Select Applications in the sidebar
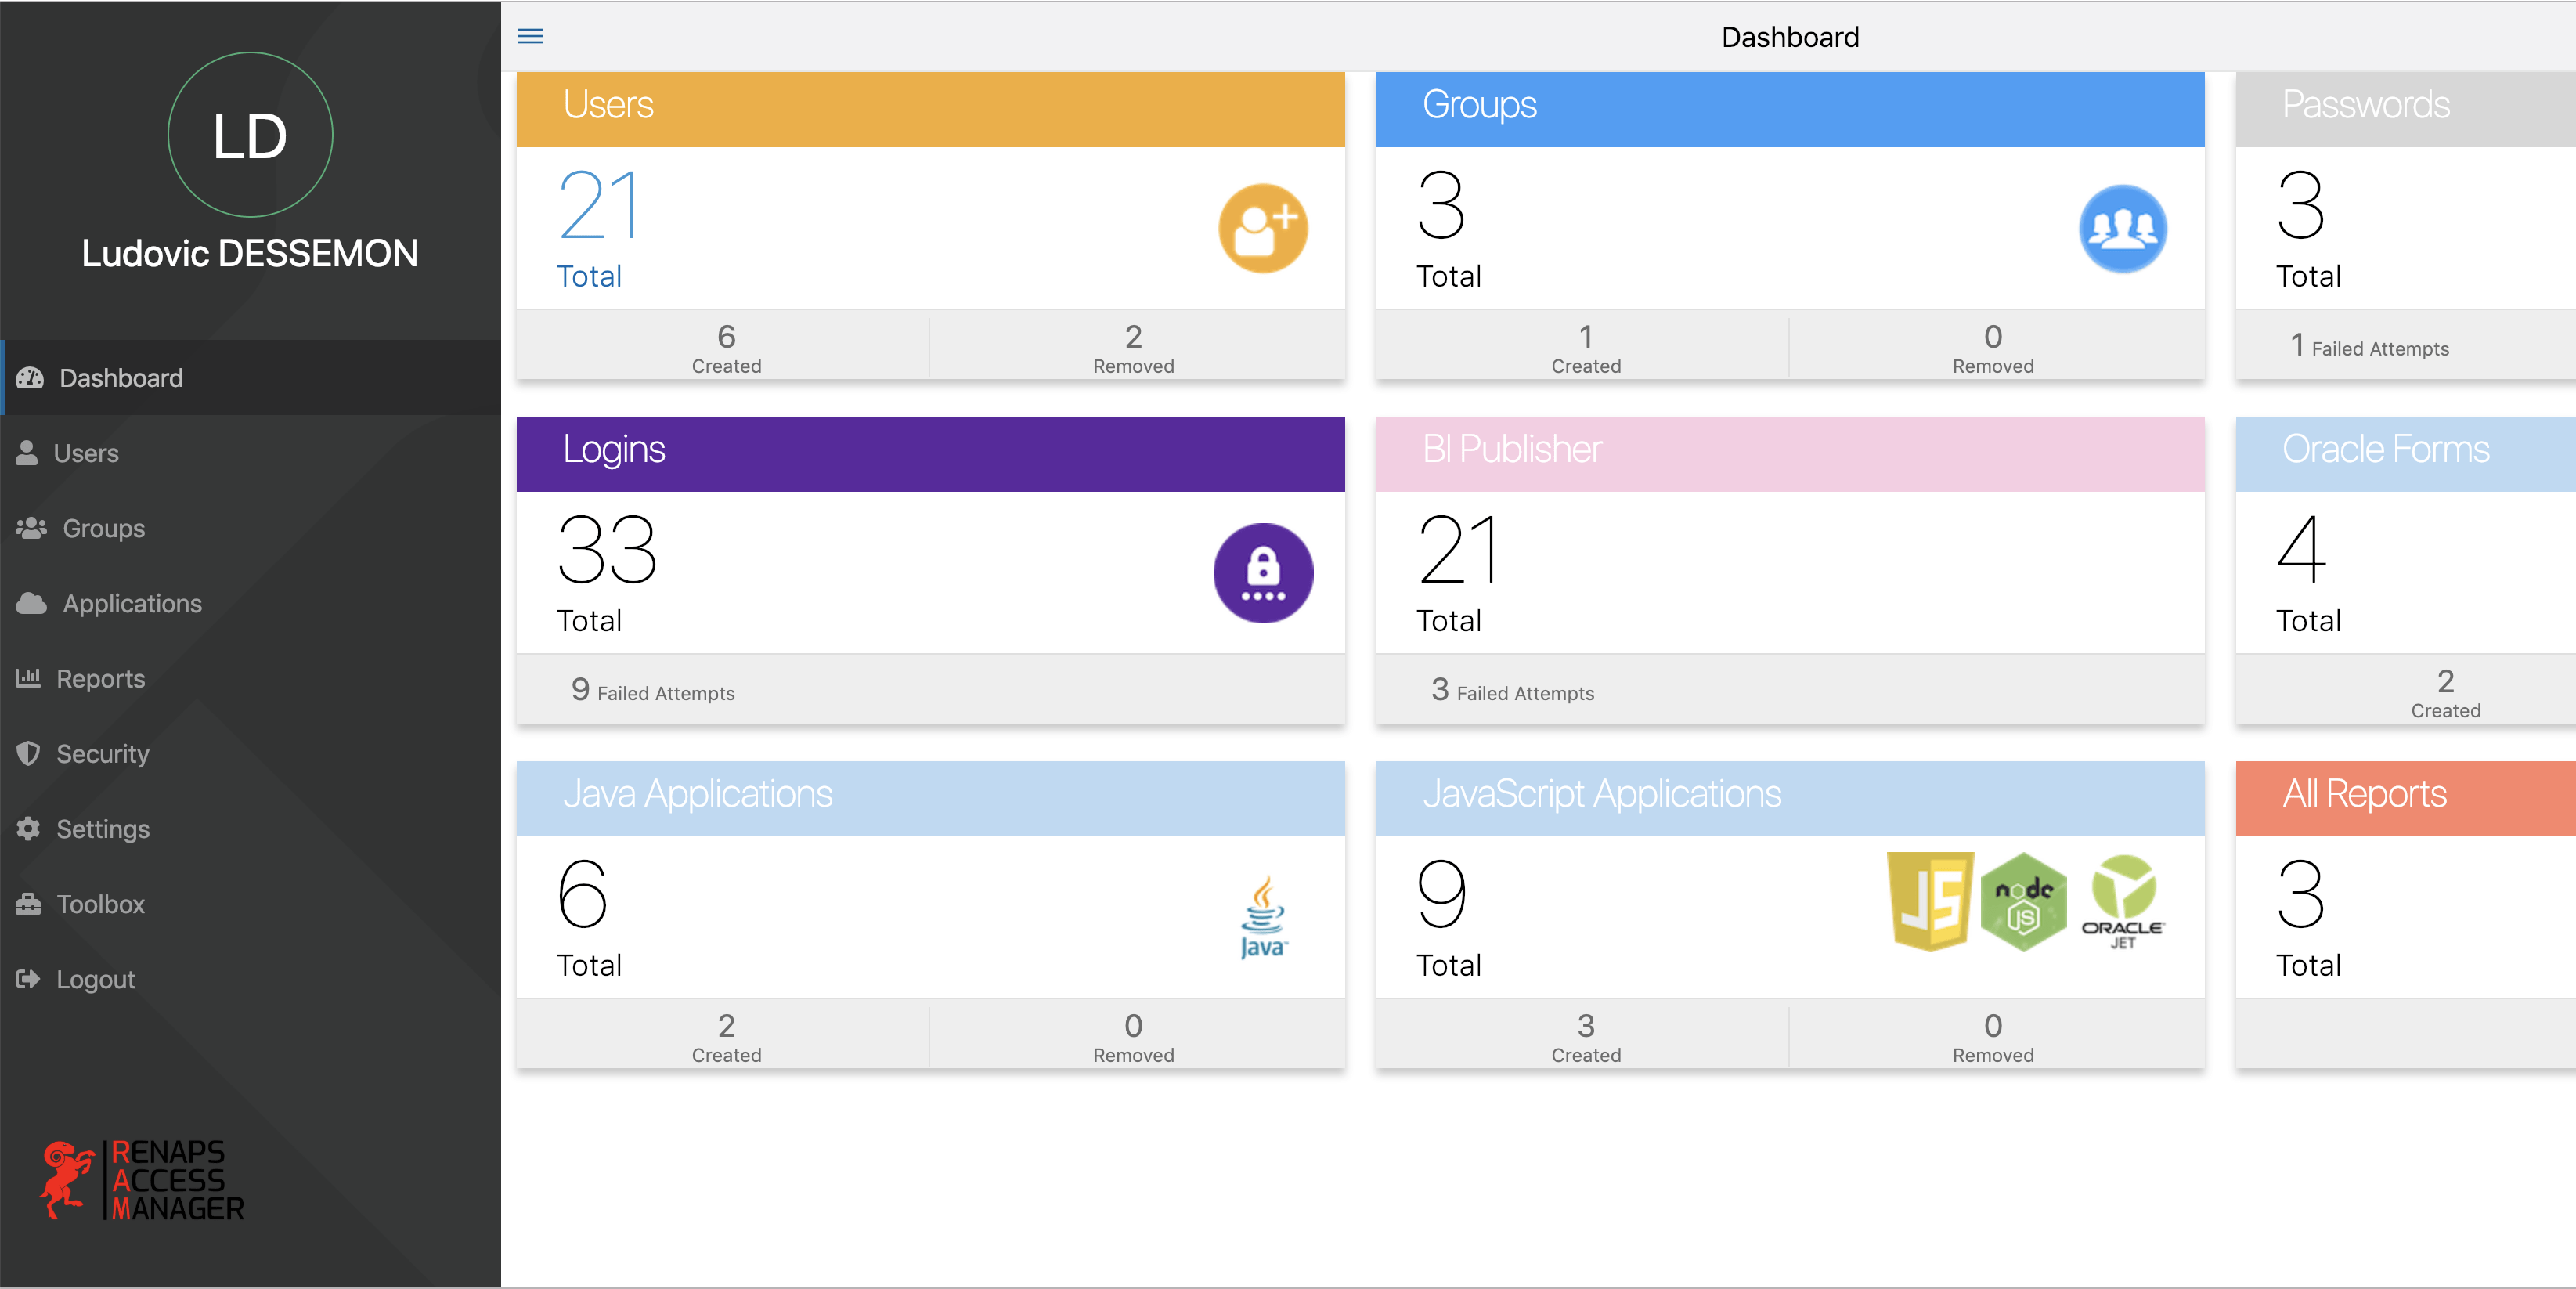Image resolution: width=2576 pixels, height=1289 pixels. [132, 603]
